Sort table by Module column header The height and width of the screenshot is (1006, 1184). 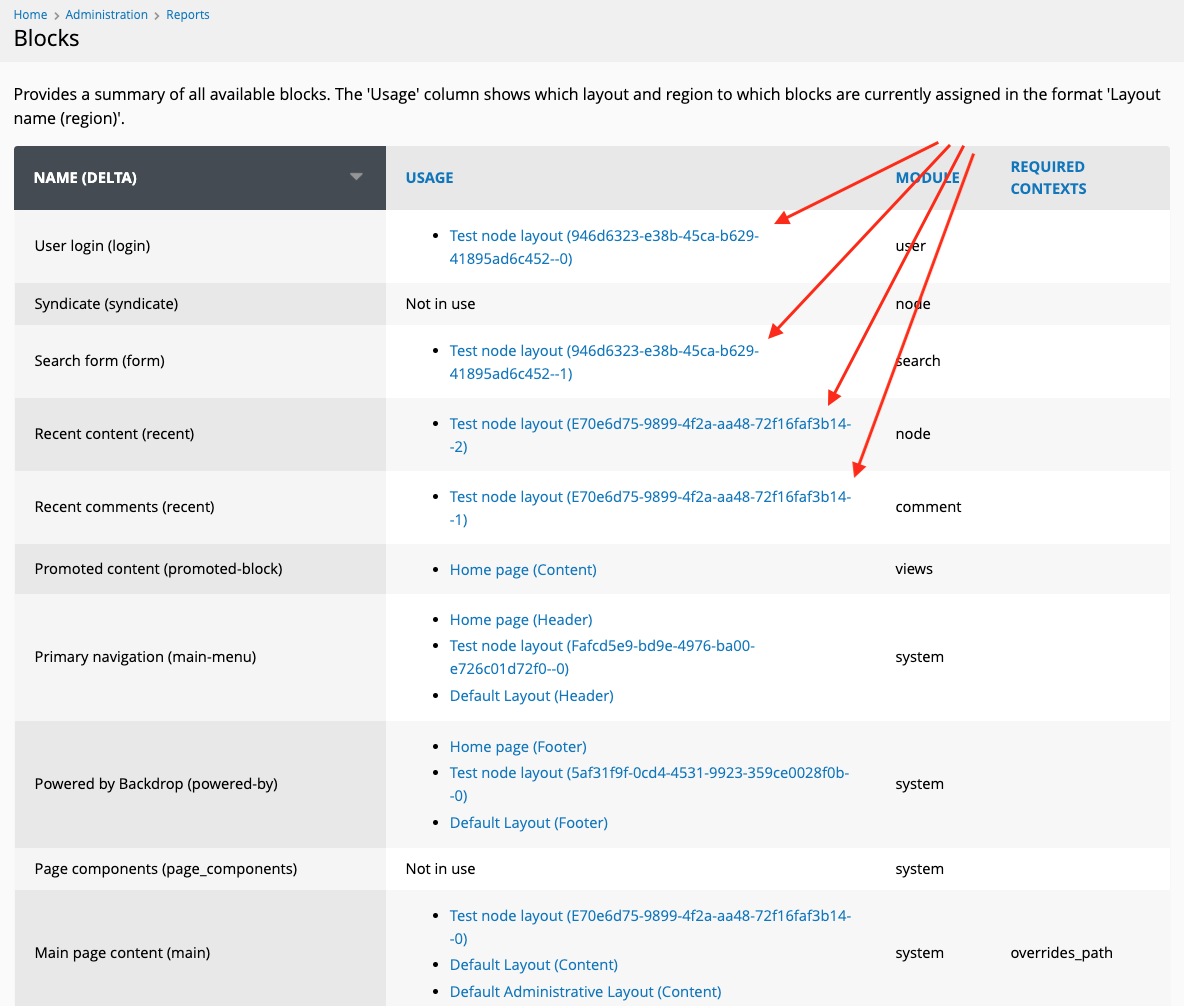pos(927,177)
